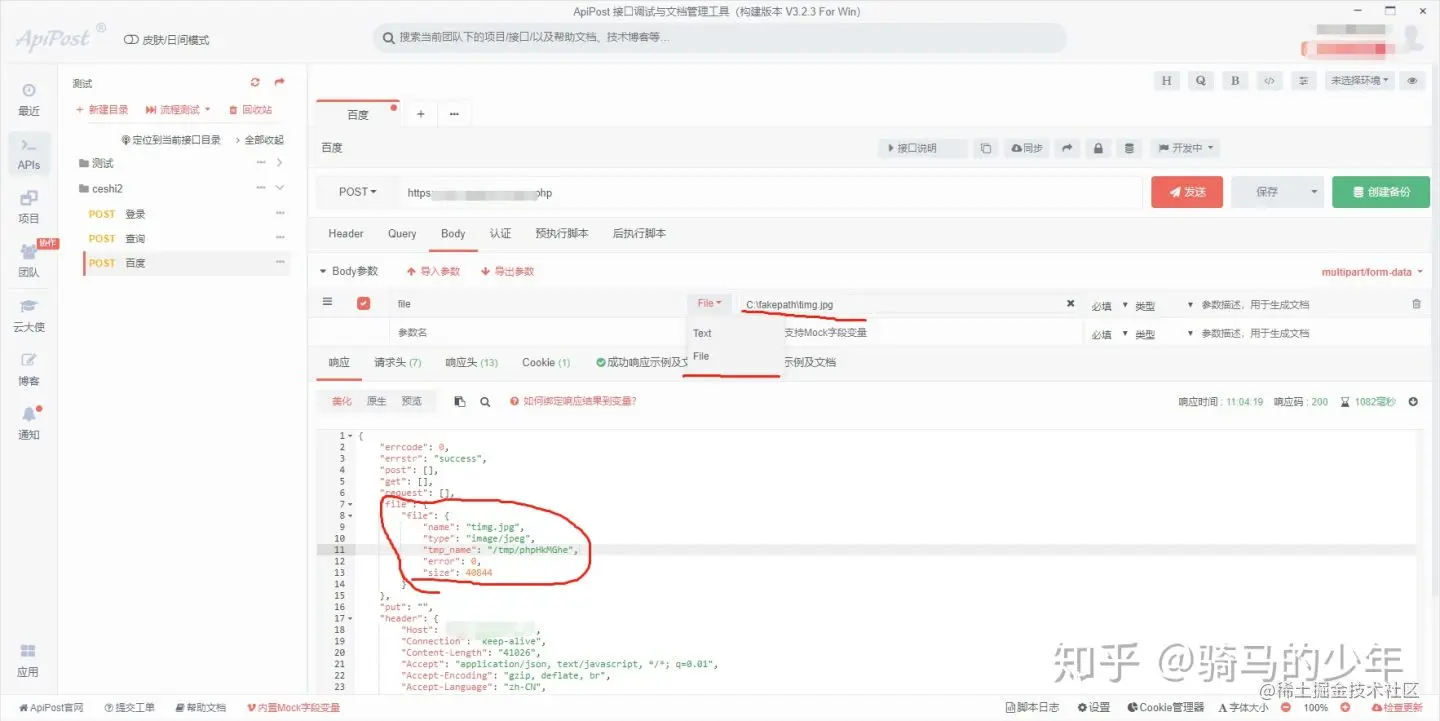This screenshot has height=721, width=1440.
Task: Click the share arrow icon next to 同步
Action: pos(1068,148)
